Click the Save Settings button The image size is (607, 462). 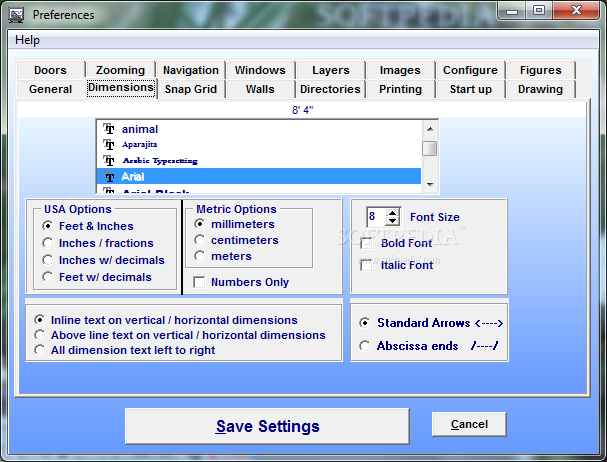click(267, 426)
